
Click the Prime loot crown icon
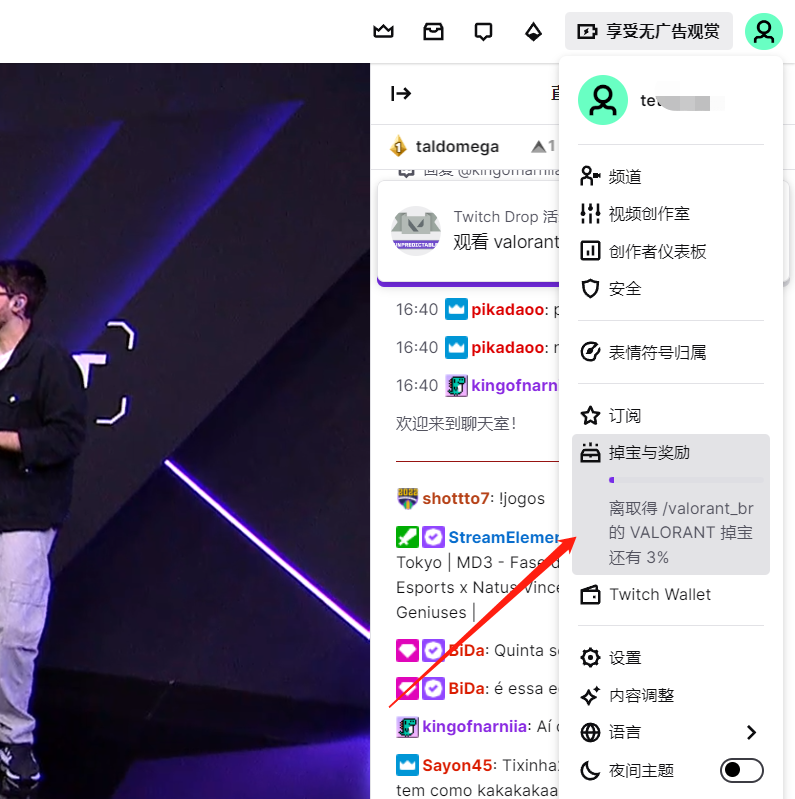point(383,32)
